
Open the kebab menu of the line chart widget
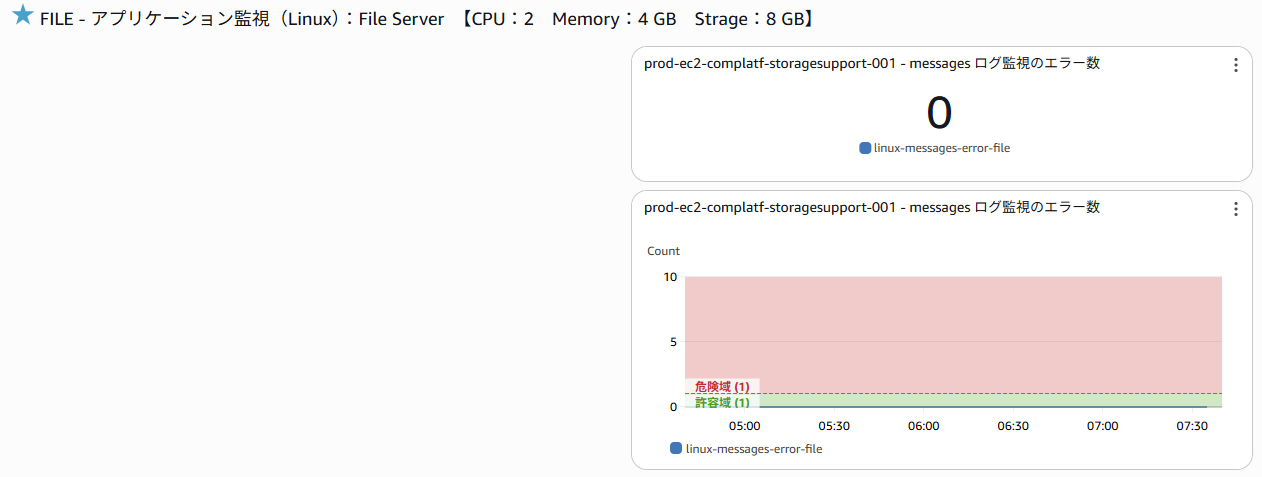tap(1235, 209)
